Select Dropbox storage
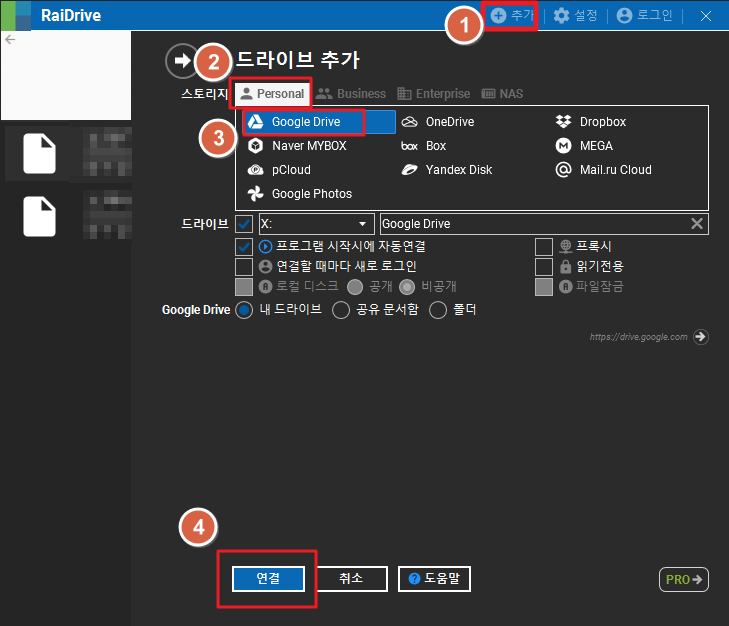Image resolution: width=729 pixels, height=626 pixels. click(x=591, y=122)
